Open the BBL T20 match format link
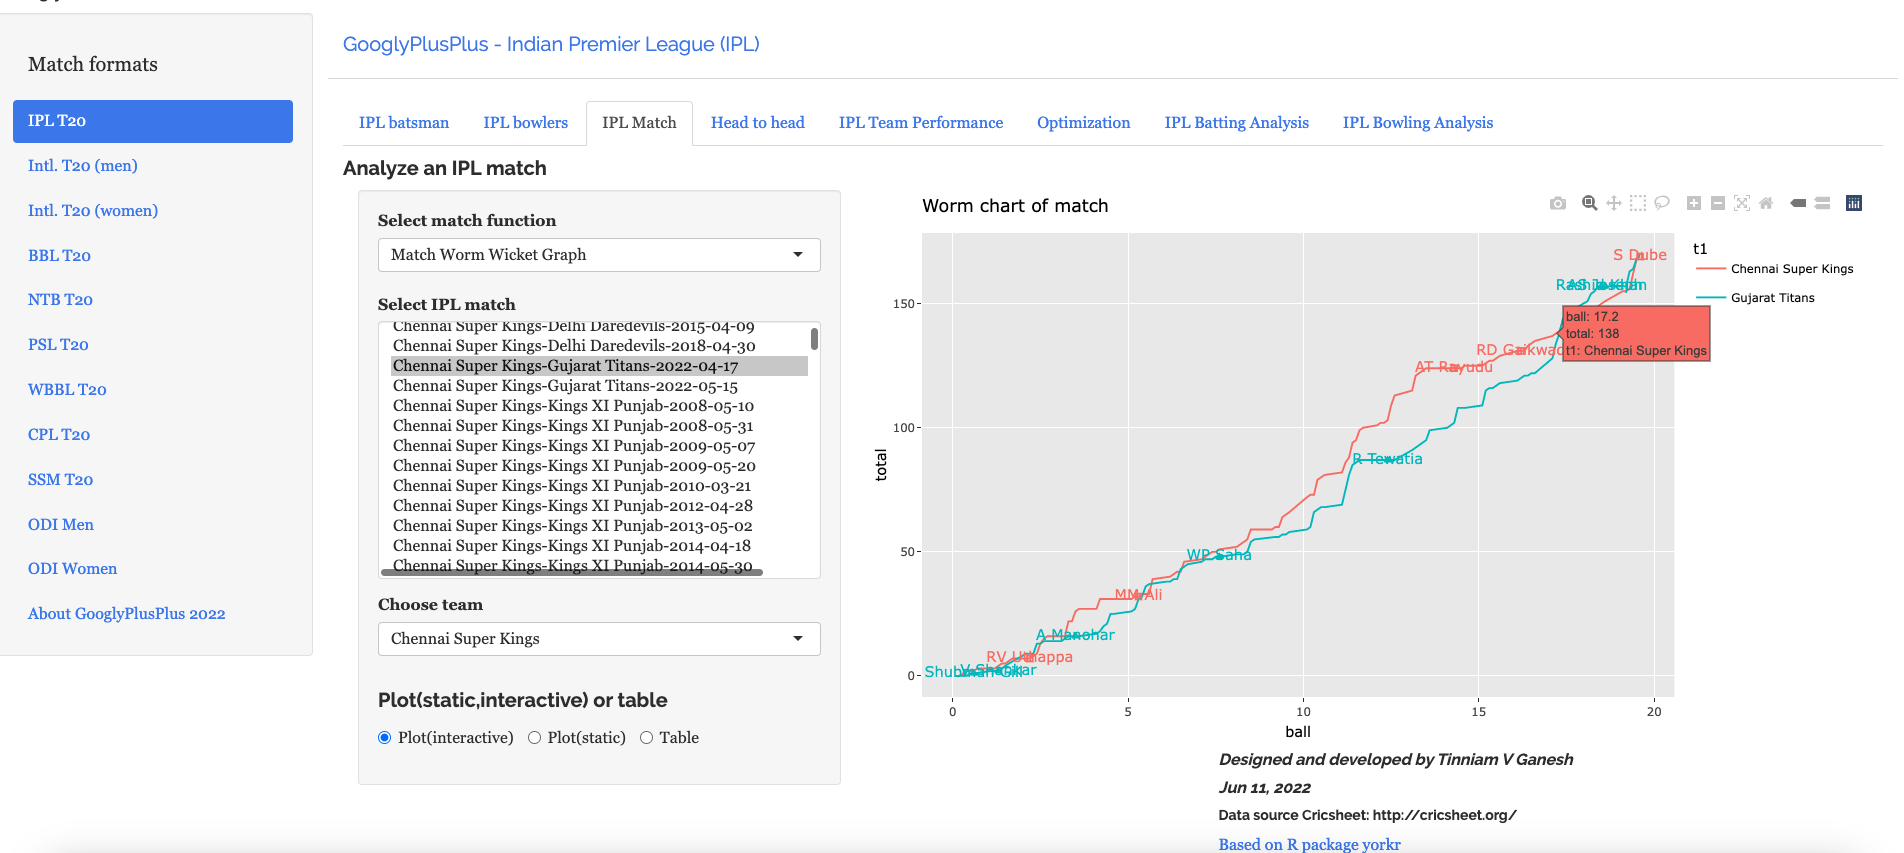 point(59,256)
